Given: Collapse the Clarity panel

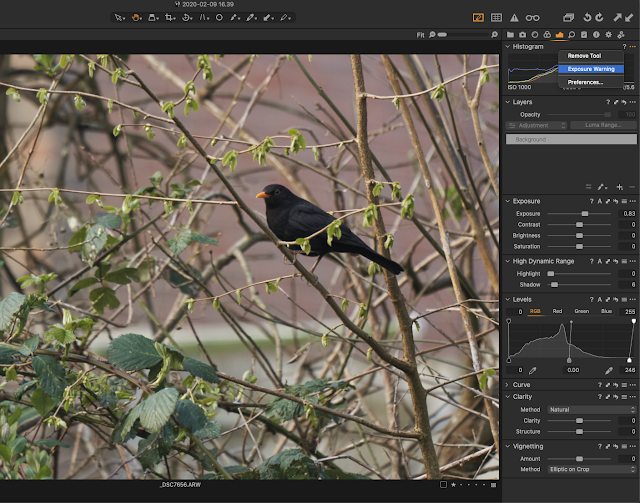Looking at the screenshot, I should [508, 396].
